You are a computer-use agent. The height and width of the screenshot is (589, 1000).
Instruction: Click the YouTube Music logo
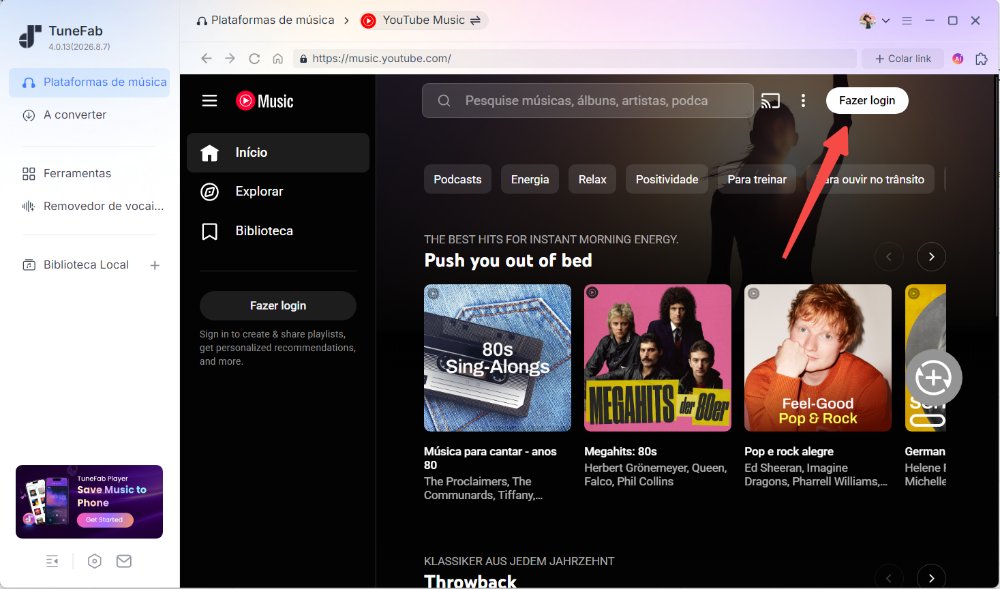tap(264, 101)
